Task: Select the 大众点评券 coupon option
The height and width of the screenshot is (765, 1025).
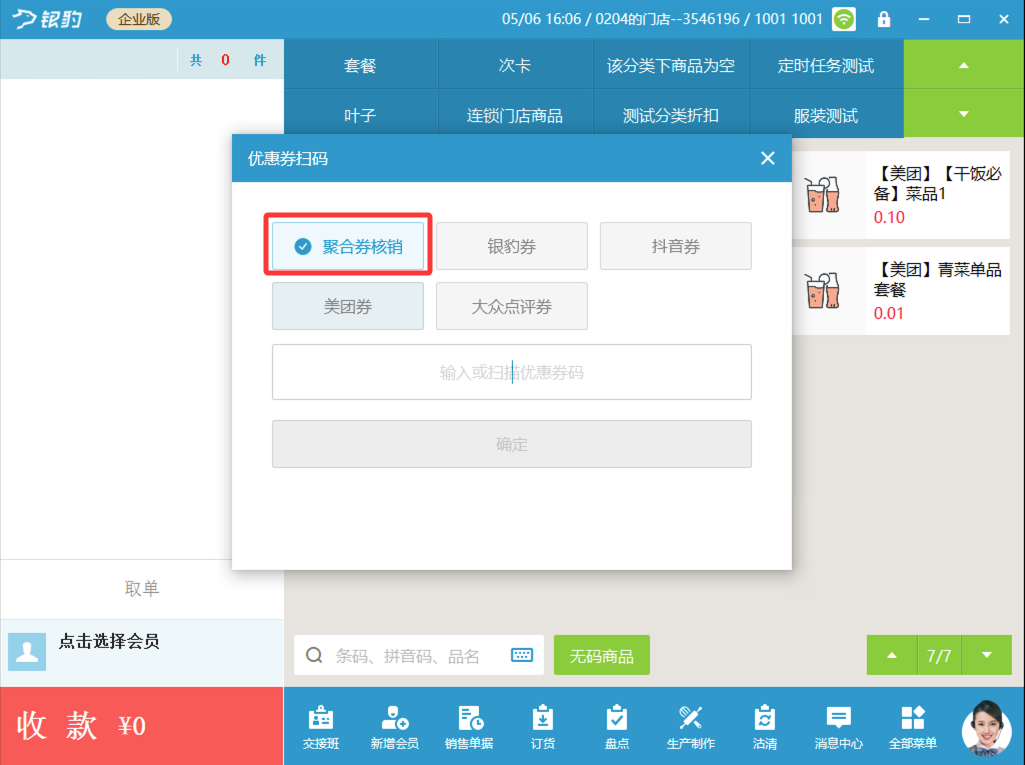Action: 512,306
